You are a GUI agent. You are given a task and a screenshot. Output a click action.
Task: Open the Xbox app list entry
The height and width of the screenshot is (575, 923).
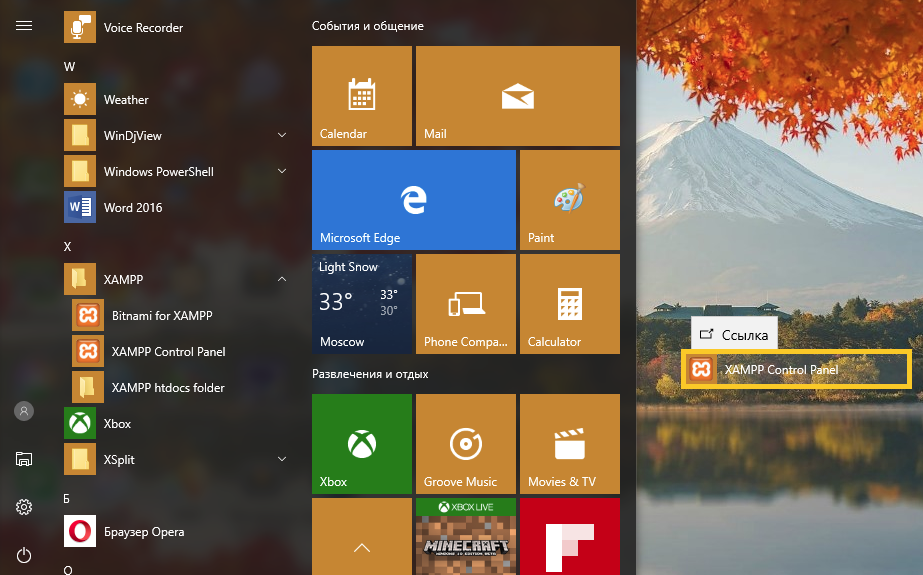pos(117,424)
